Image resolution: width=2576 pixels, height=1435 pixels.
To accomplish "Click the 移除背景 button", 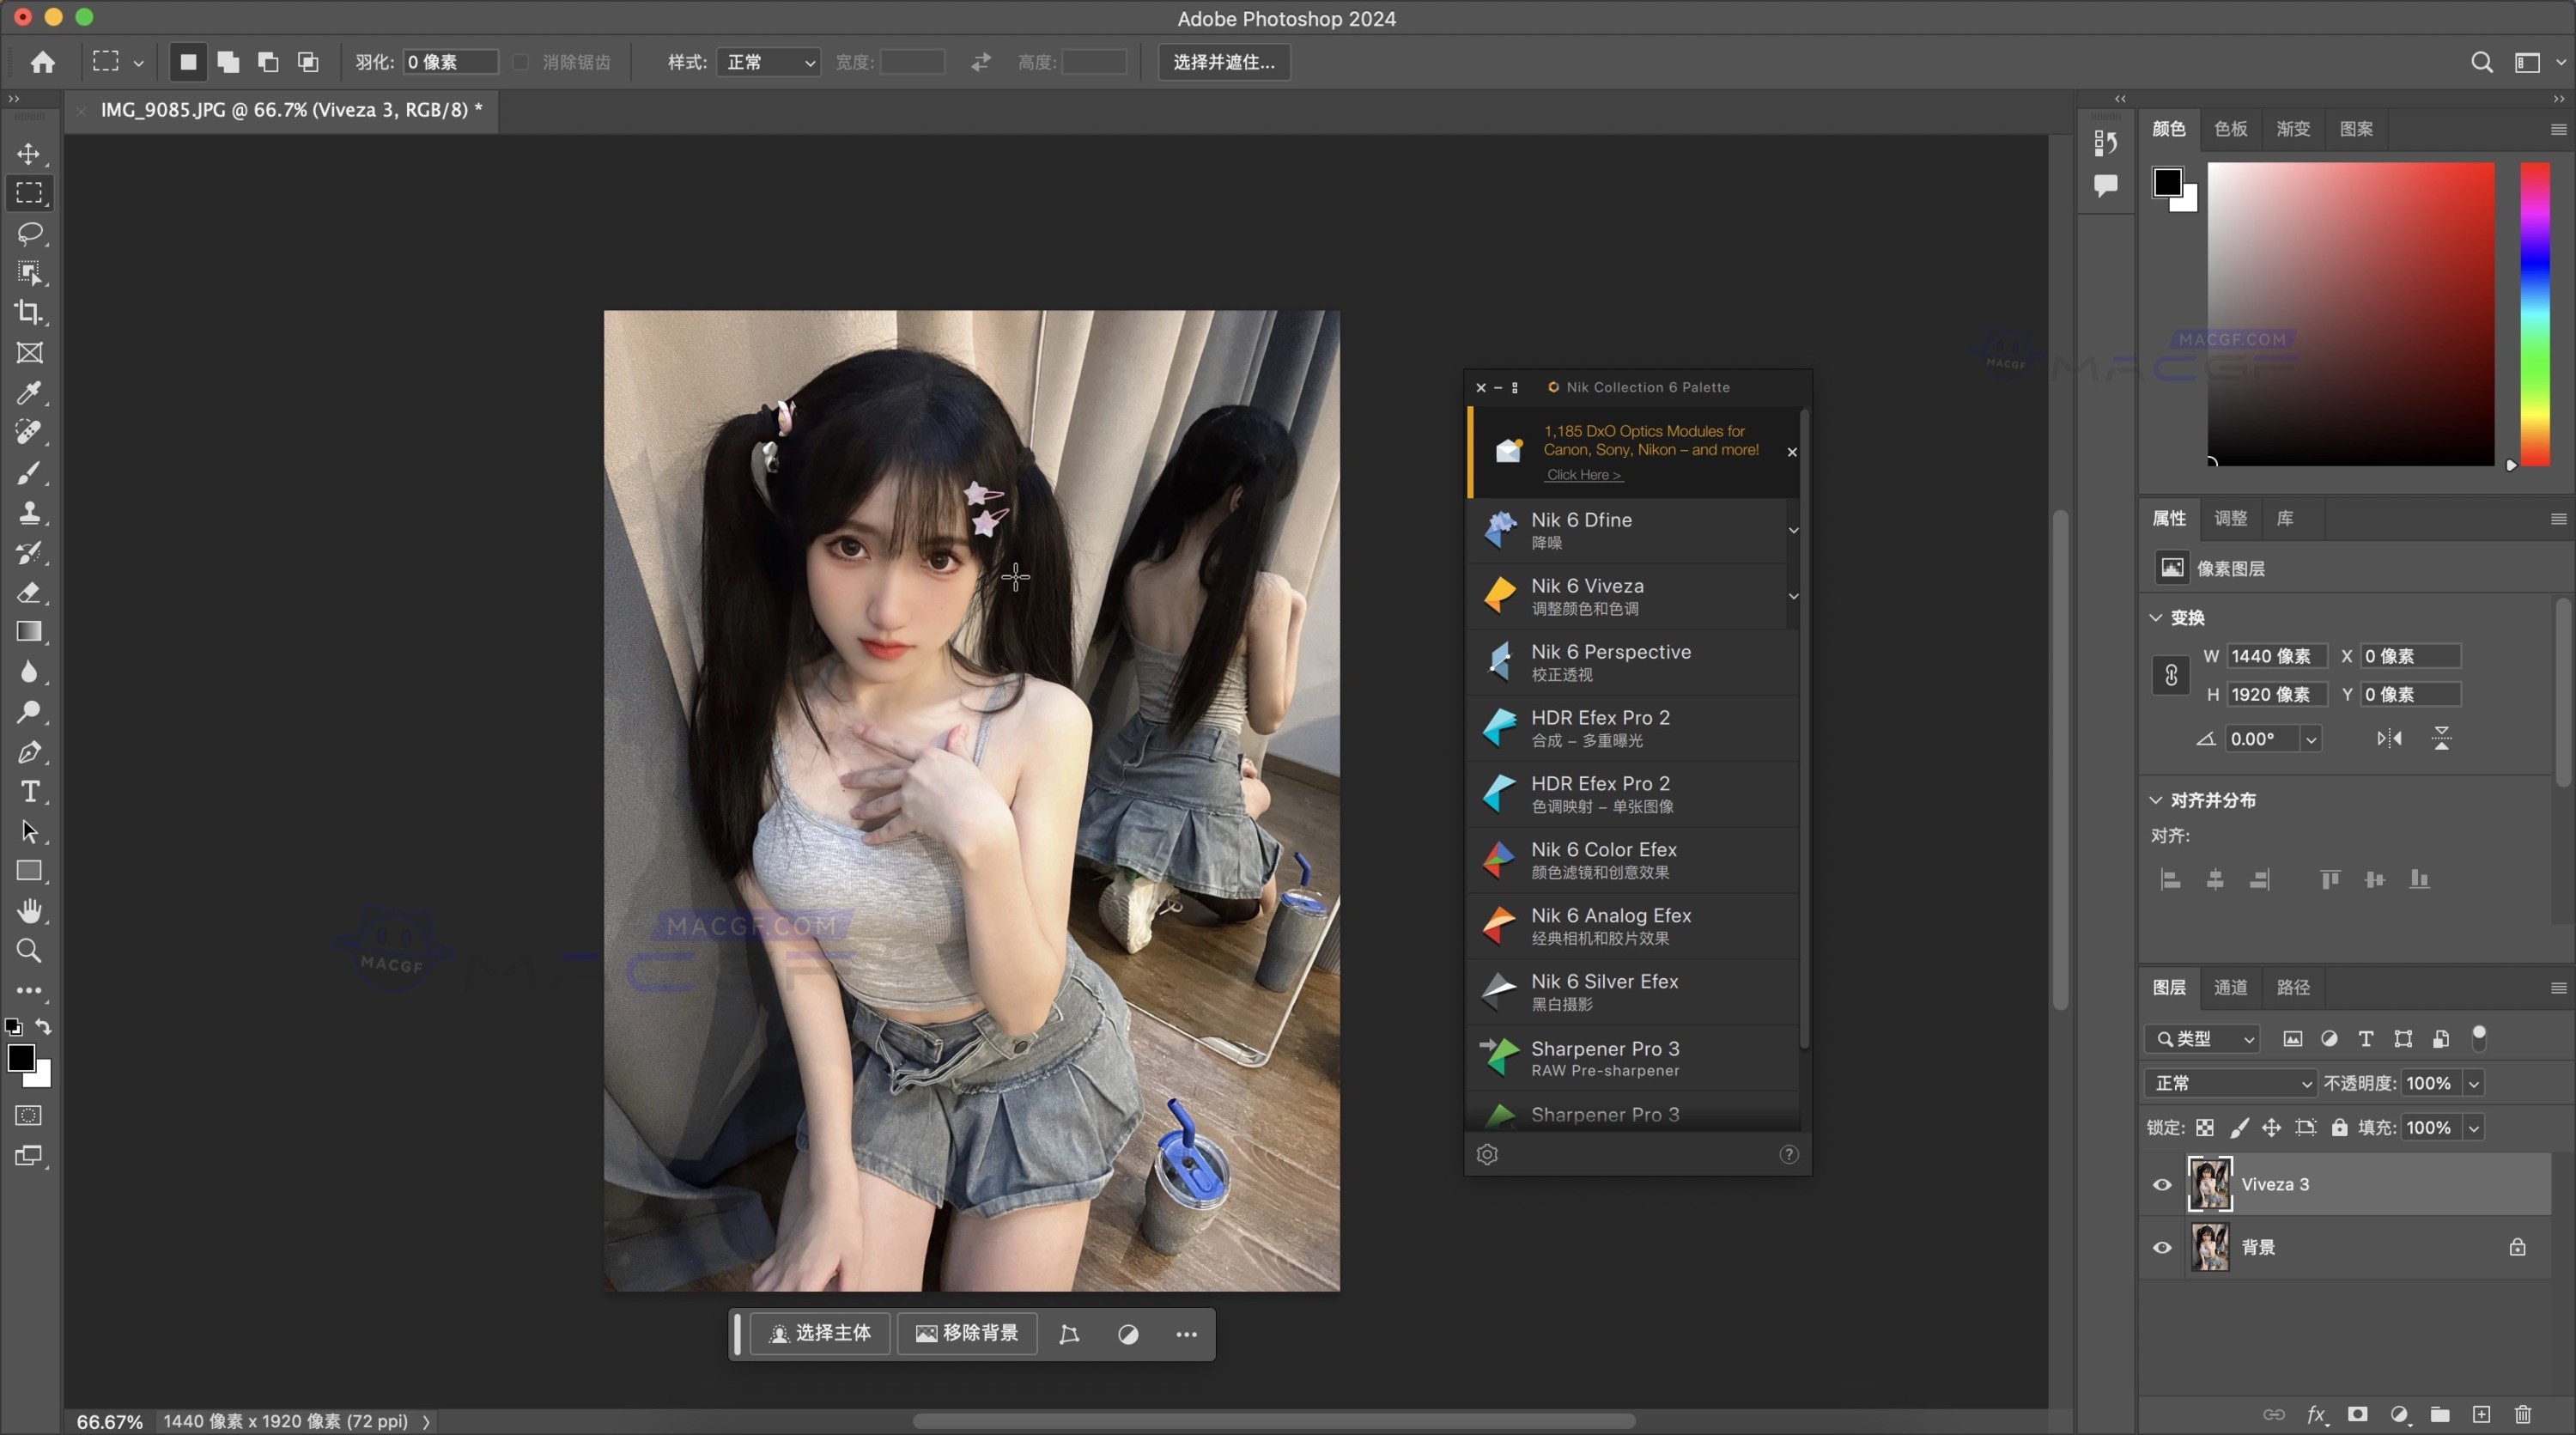I will click(966, 1334).
